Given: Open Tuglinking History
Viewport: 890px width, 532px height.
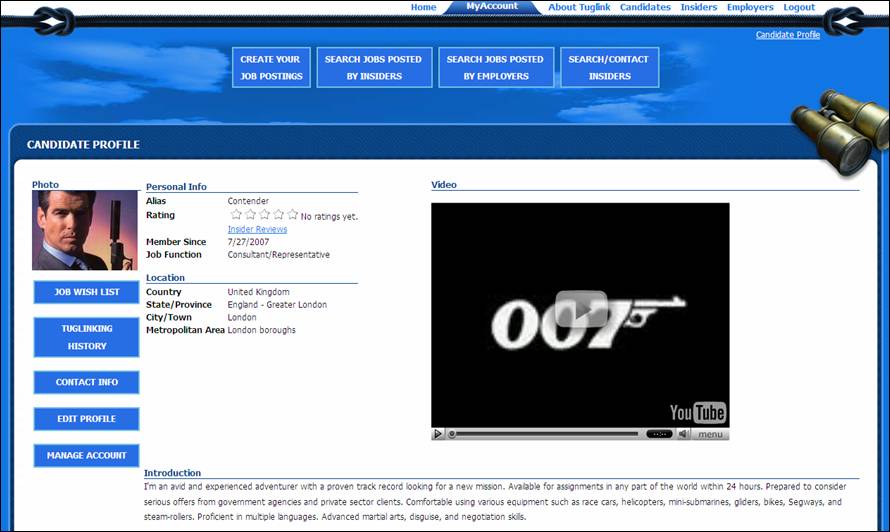Looking at the screenshot, I should pos(86,337).
